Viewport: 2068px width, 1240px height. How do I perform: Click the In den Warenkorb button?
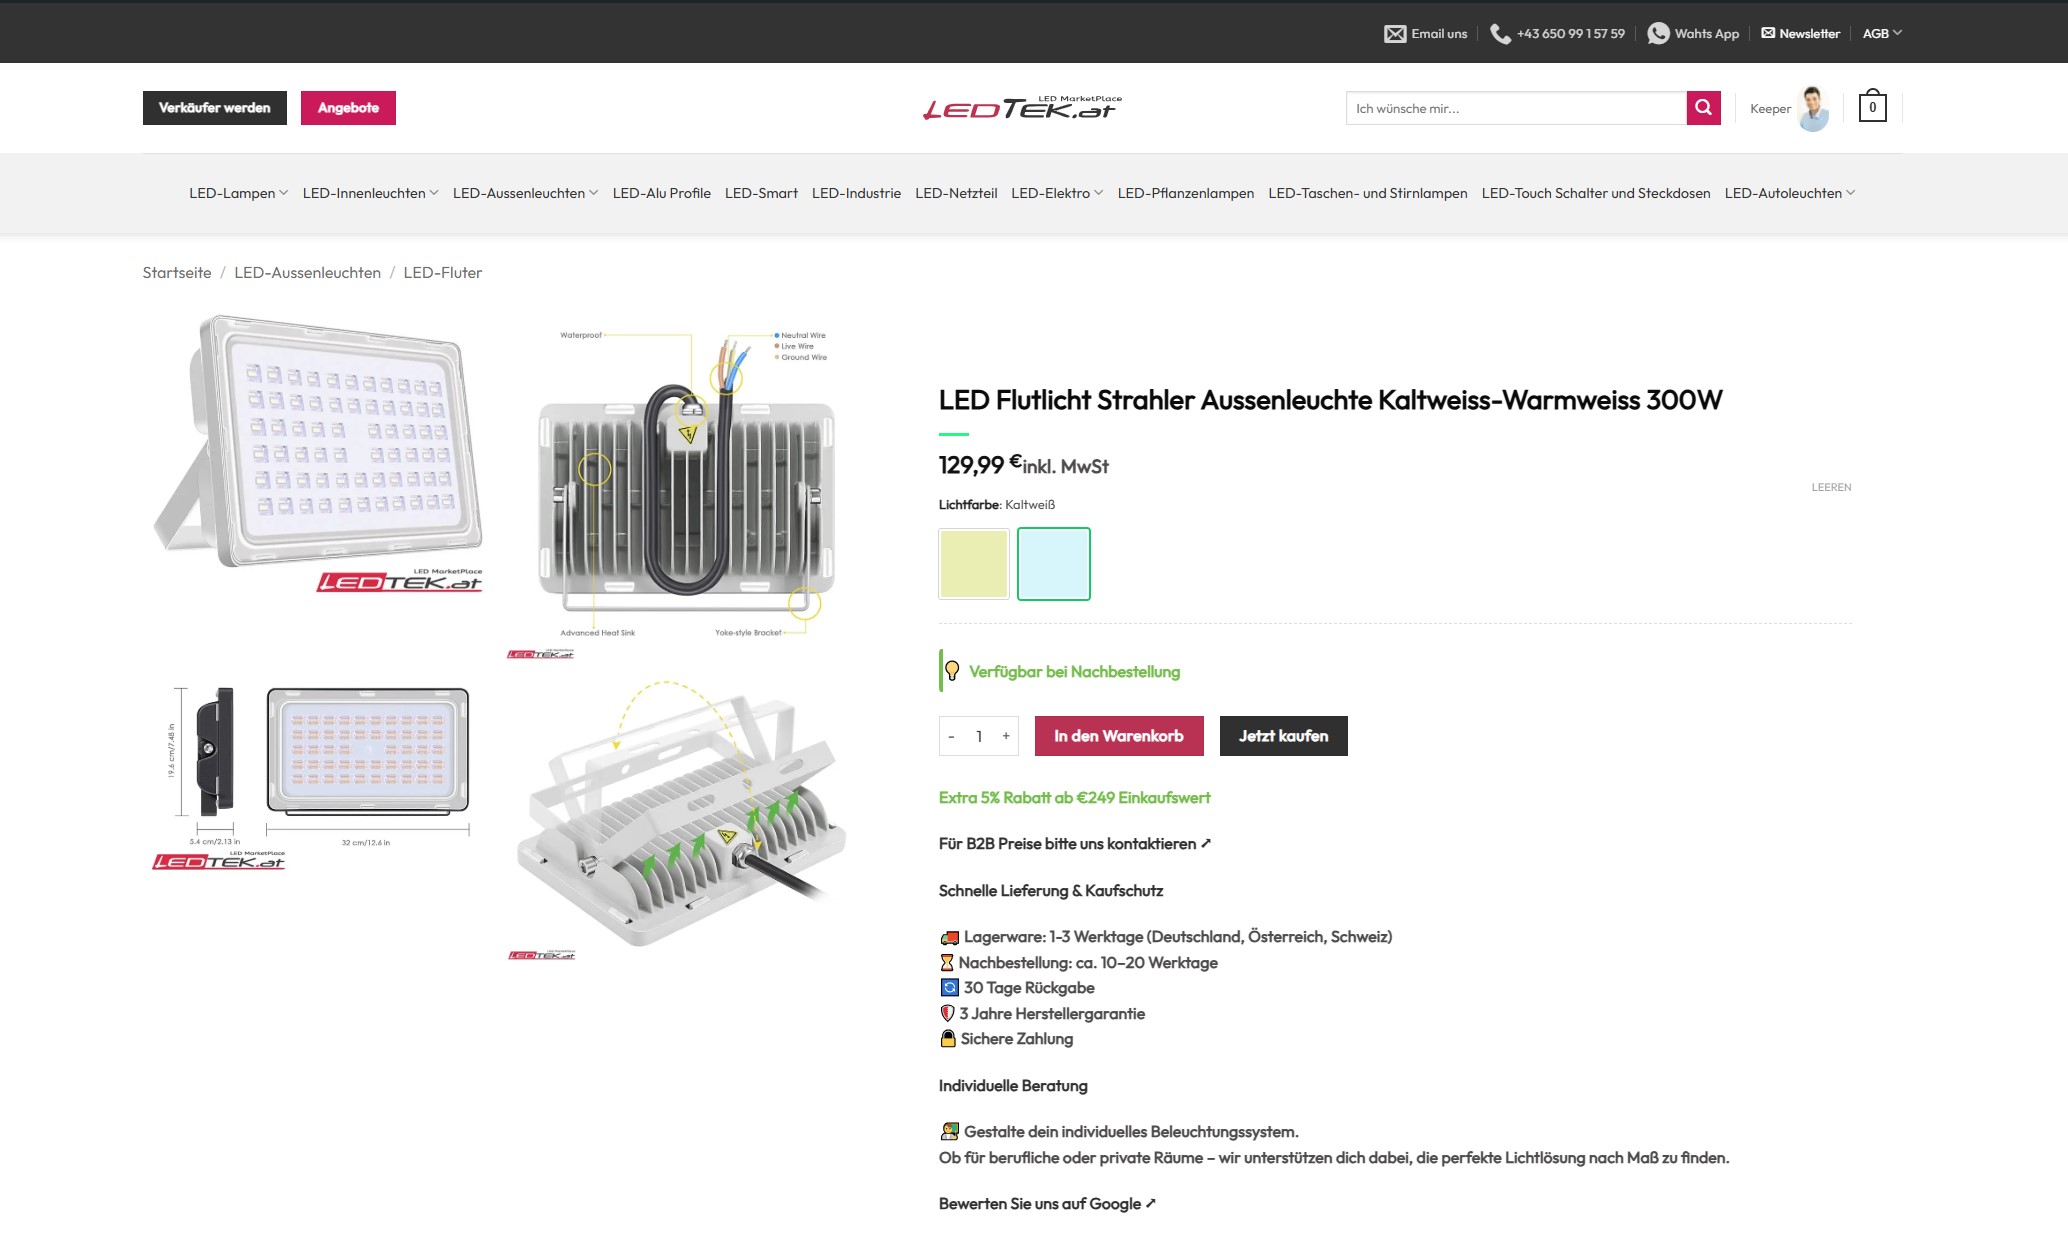(x=1118, y=736)
